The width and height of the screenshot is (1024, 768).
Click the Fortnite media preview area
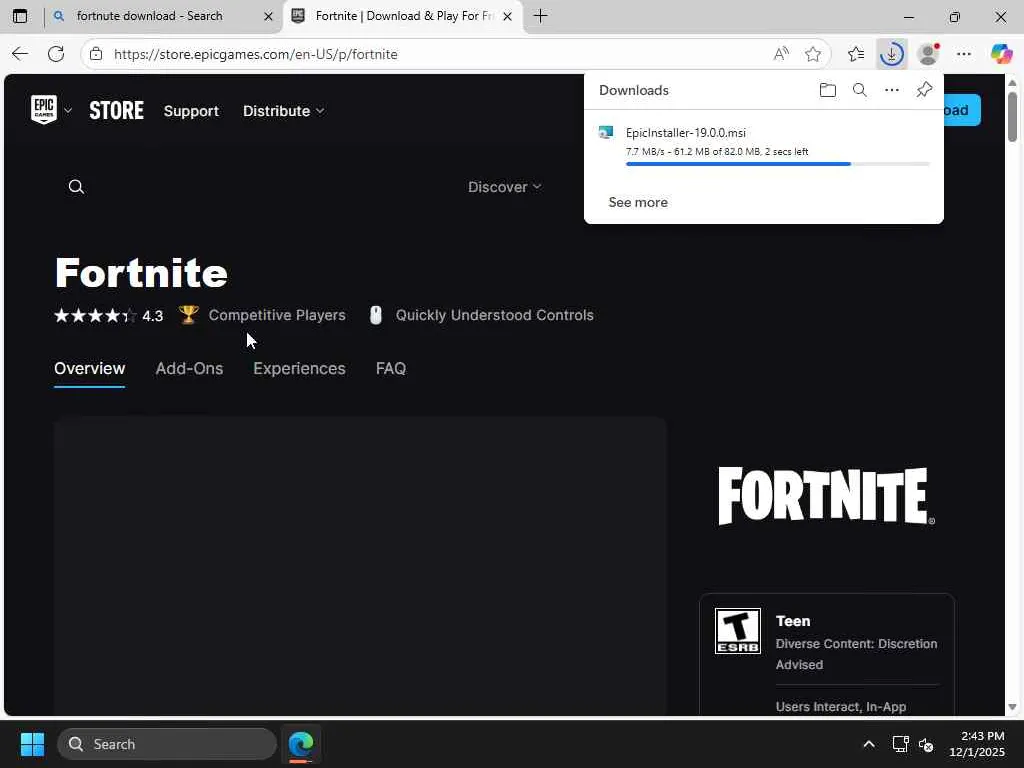coord(360,566)
